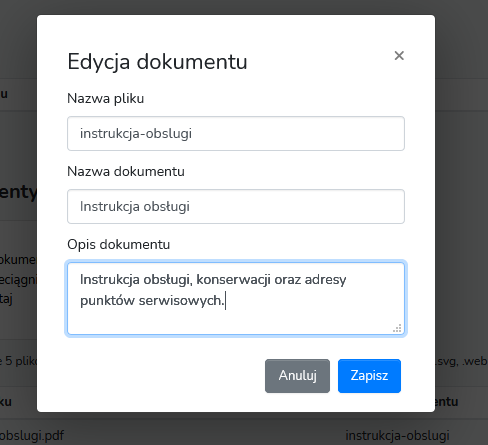This screenshot has width=488, height=445.
Task: Click dimmed "obslugi.pdf" file name behind dialog
Action: [x=32, y=435]
